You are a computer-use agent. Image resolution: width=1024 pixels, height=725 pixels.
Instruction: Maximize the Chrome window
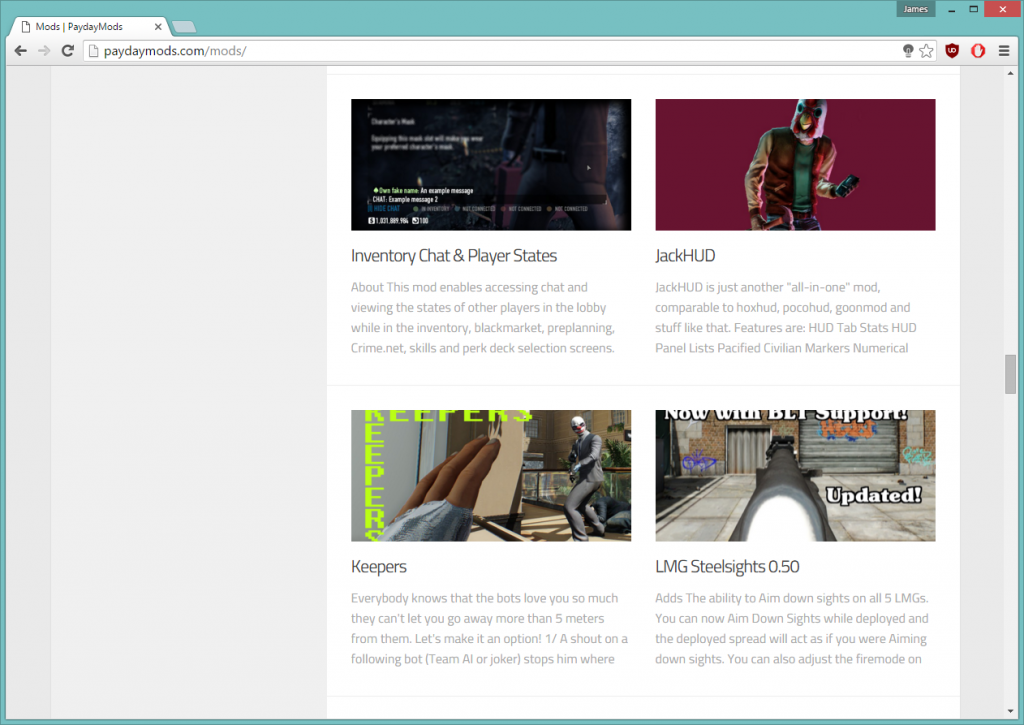(973, 9)
